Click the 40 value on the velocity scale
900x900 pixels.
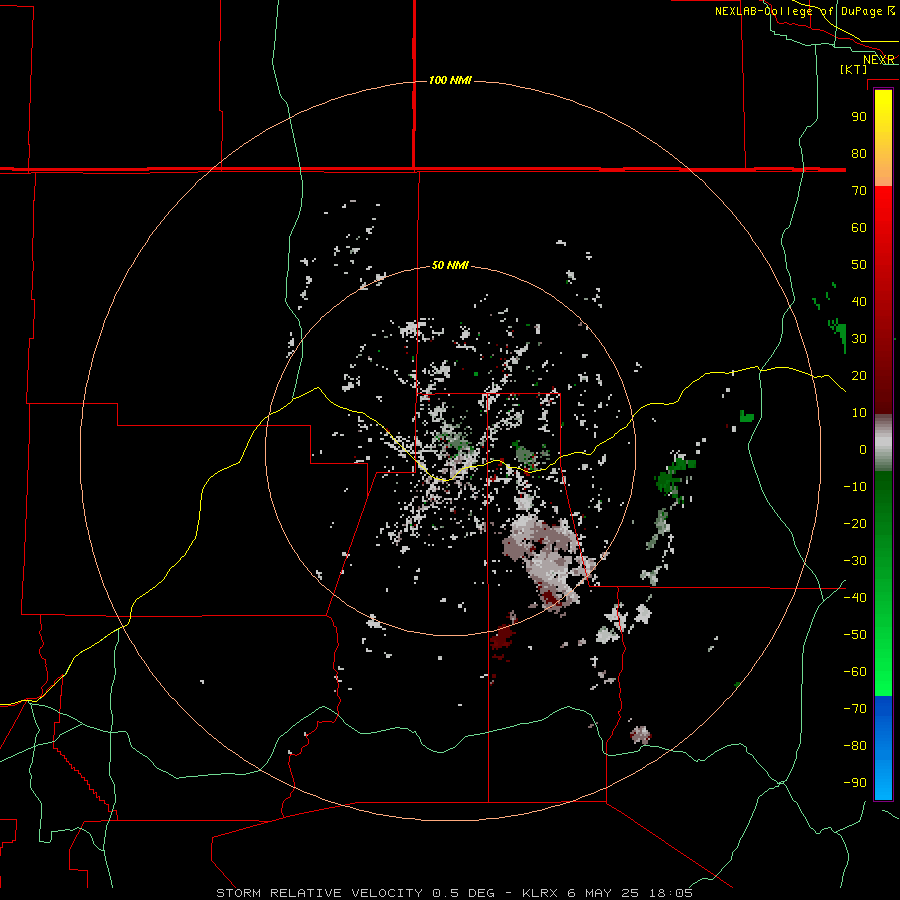(859, 301)
